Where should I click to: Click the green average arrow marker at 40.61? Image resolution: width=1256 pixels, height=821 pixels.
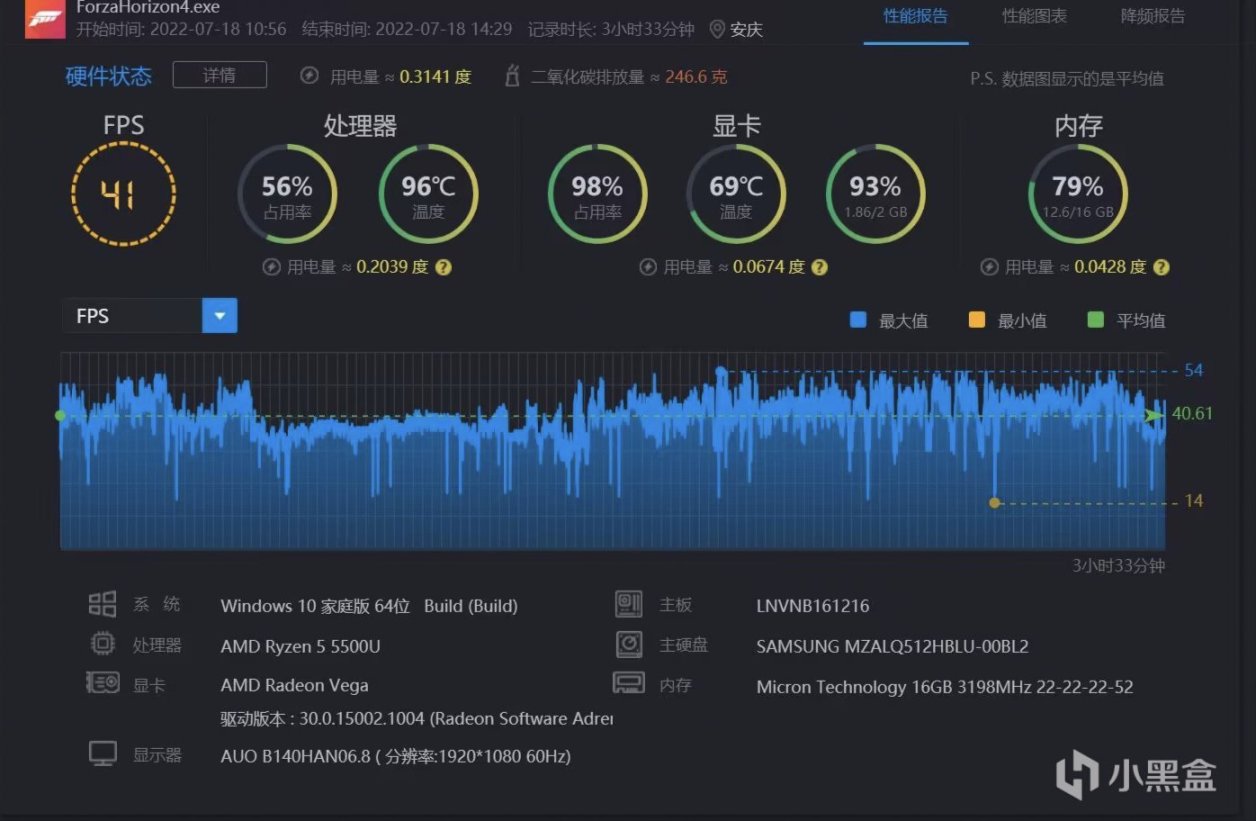coord(1155,414)
